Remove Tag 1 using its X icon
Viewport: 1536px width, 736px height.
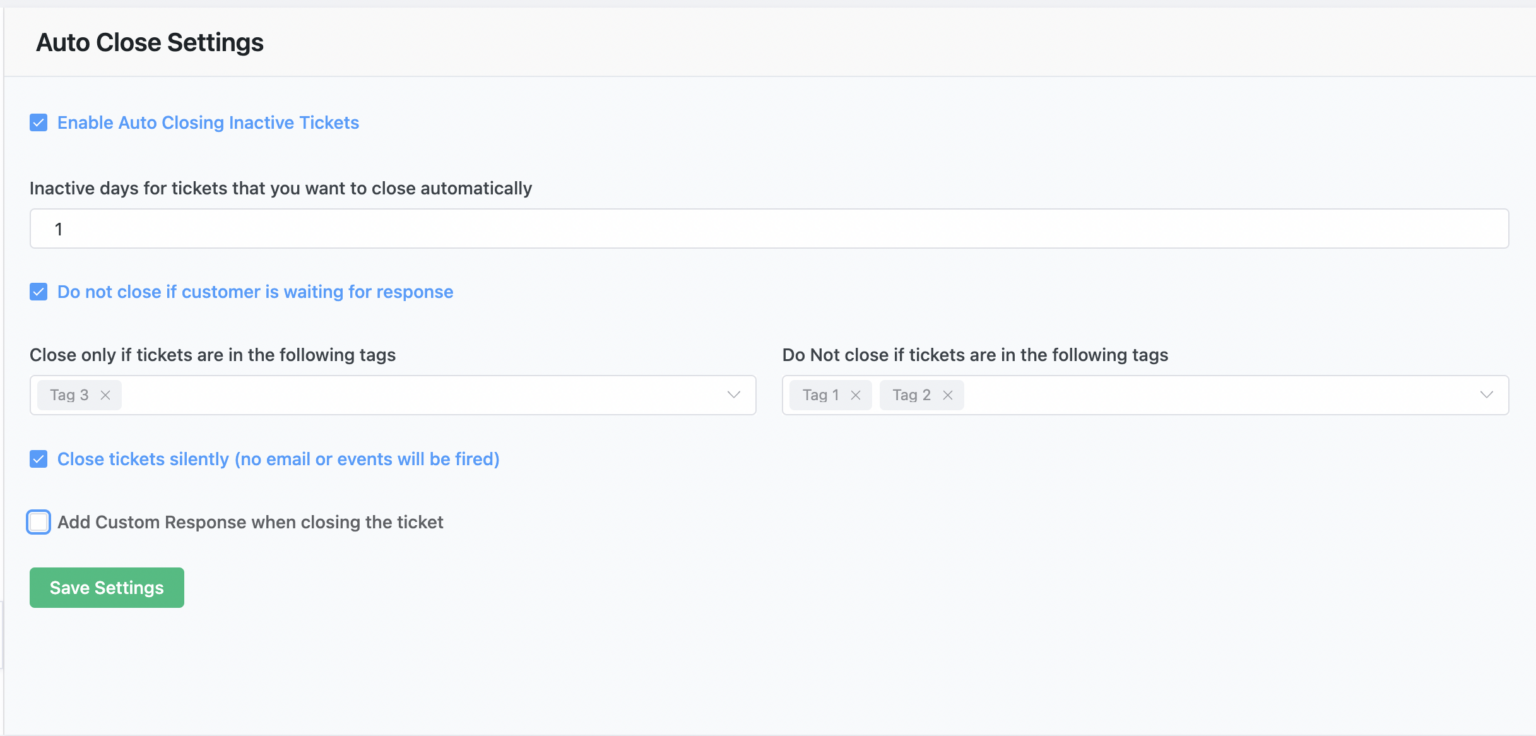[856, 394]
